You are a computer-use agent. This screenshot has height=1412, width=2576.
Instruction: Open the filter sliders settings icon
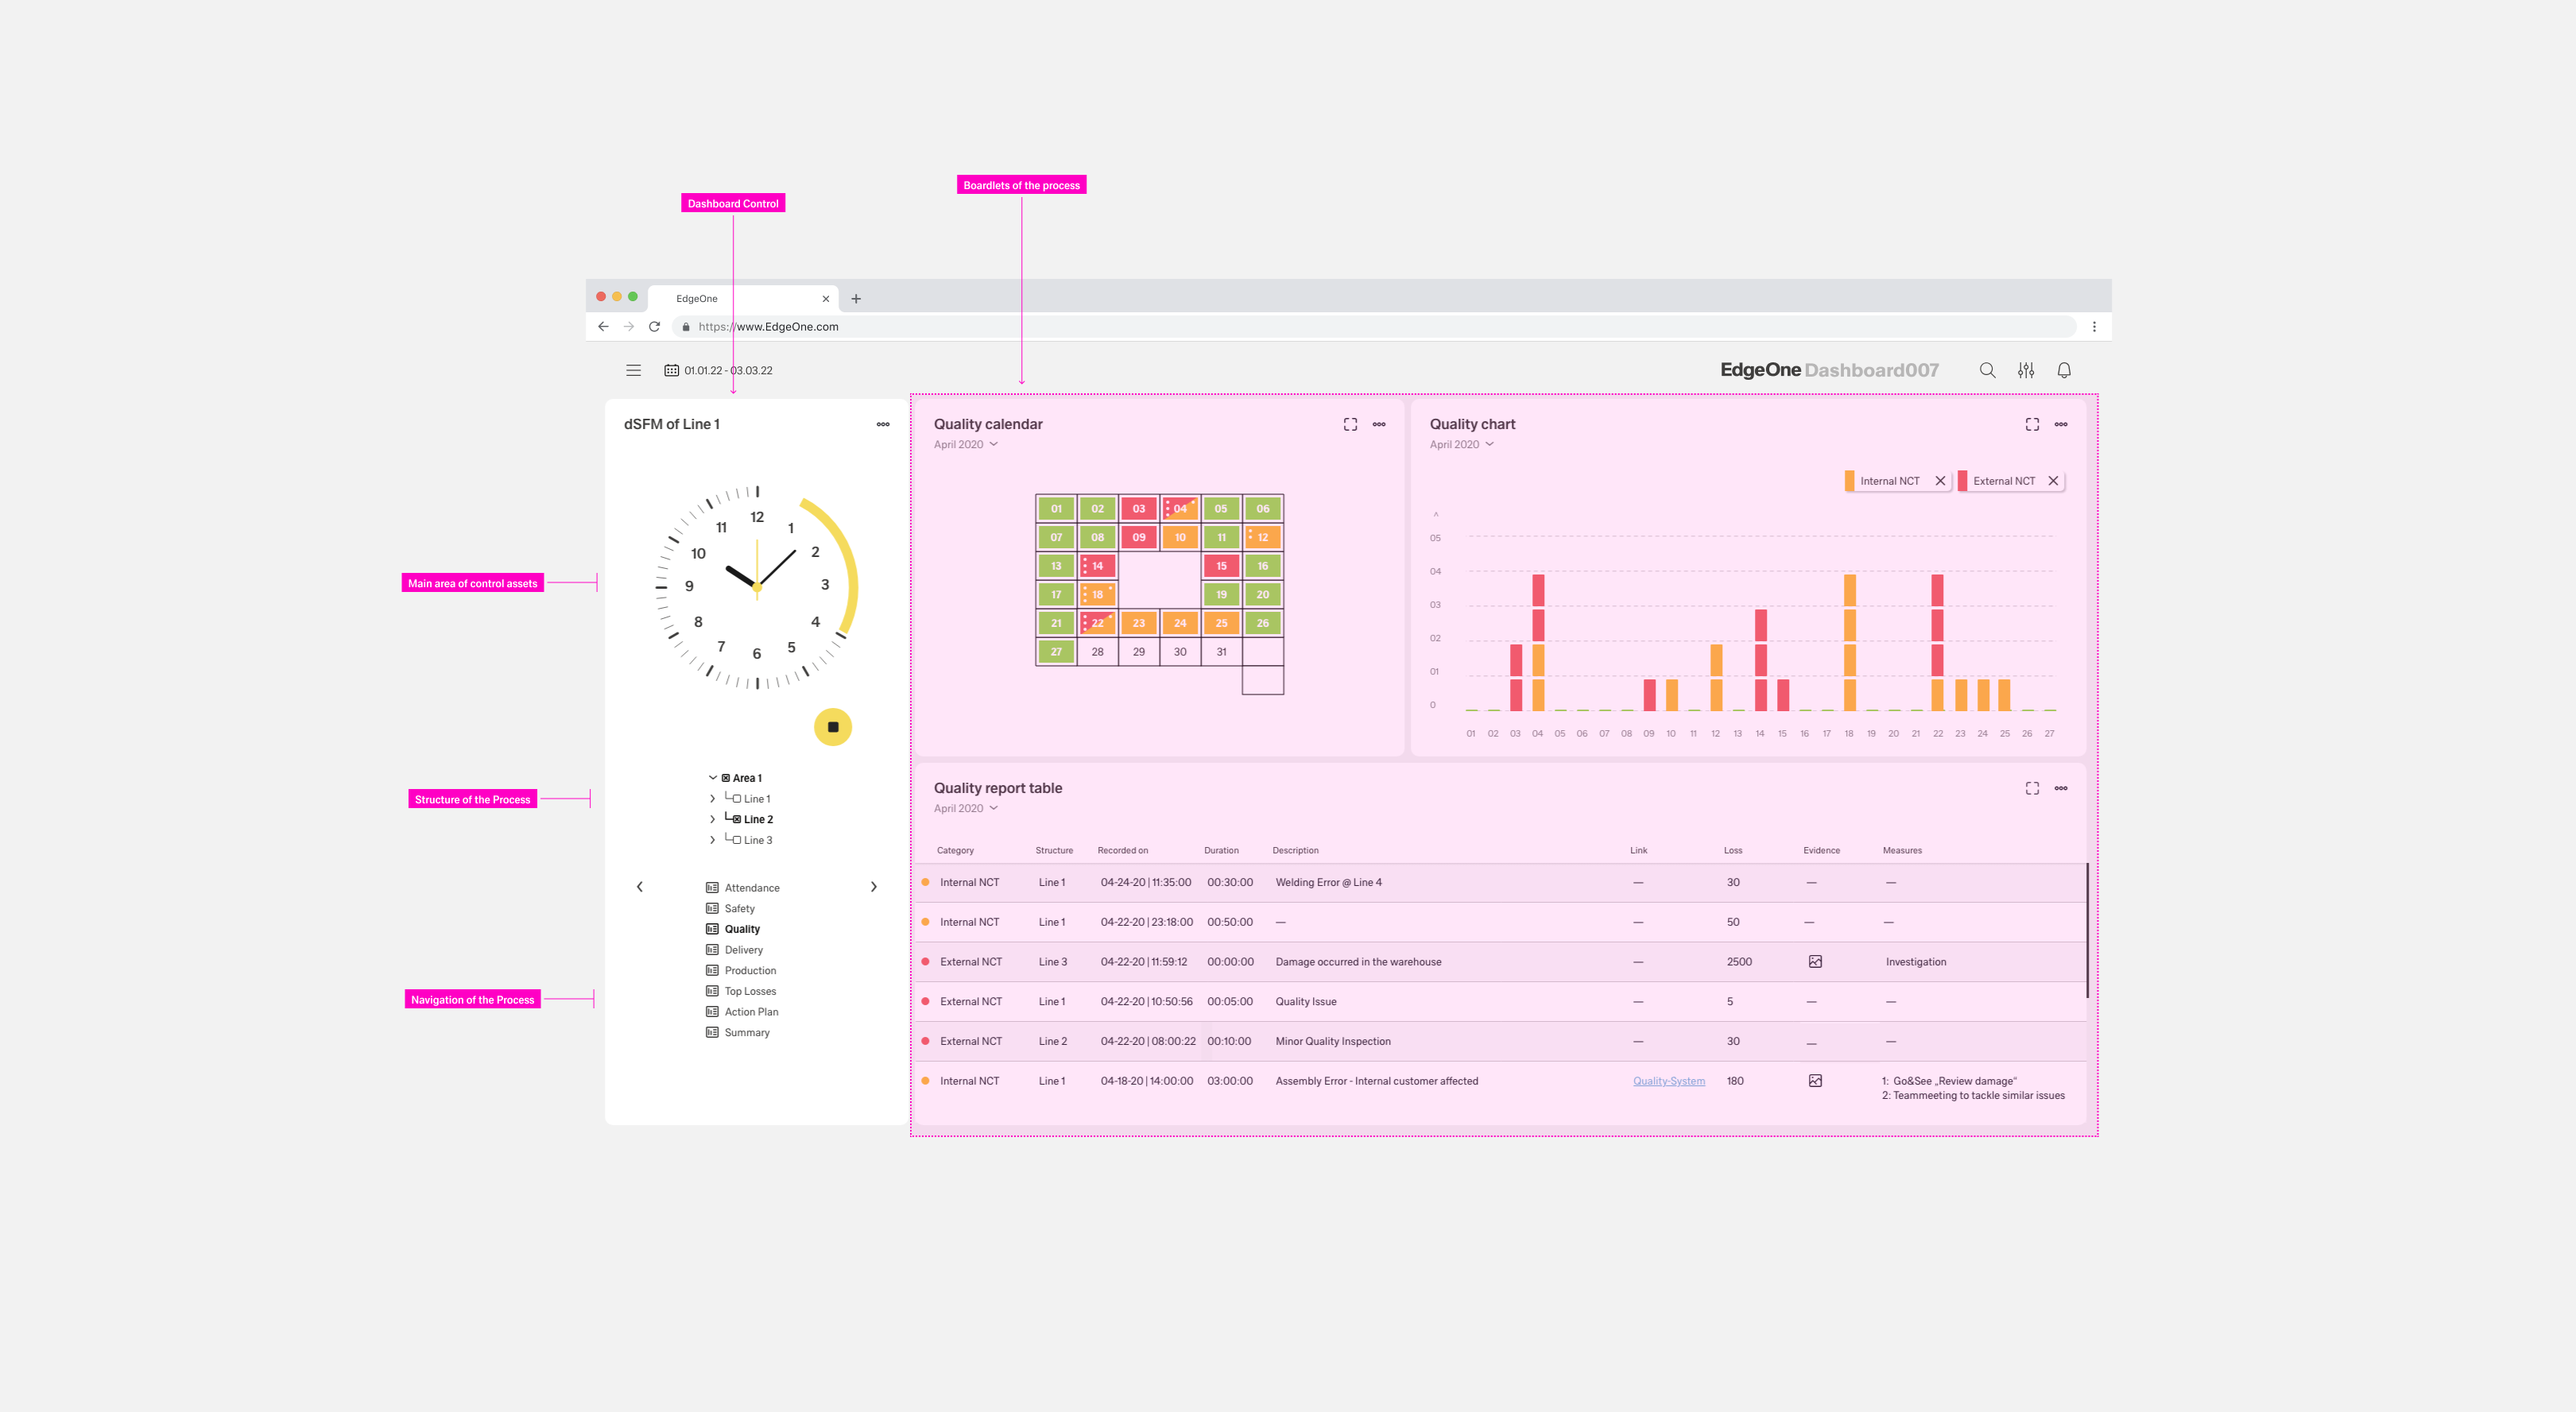point(2025,370)
